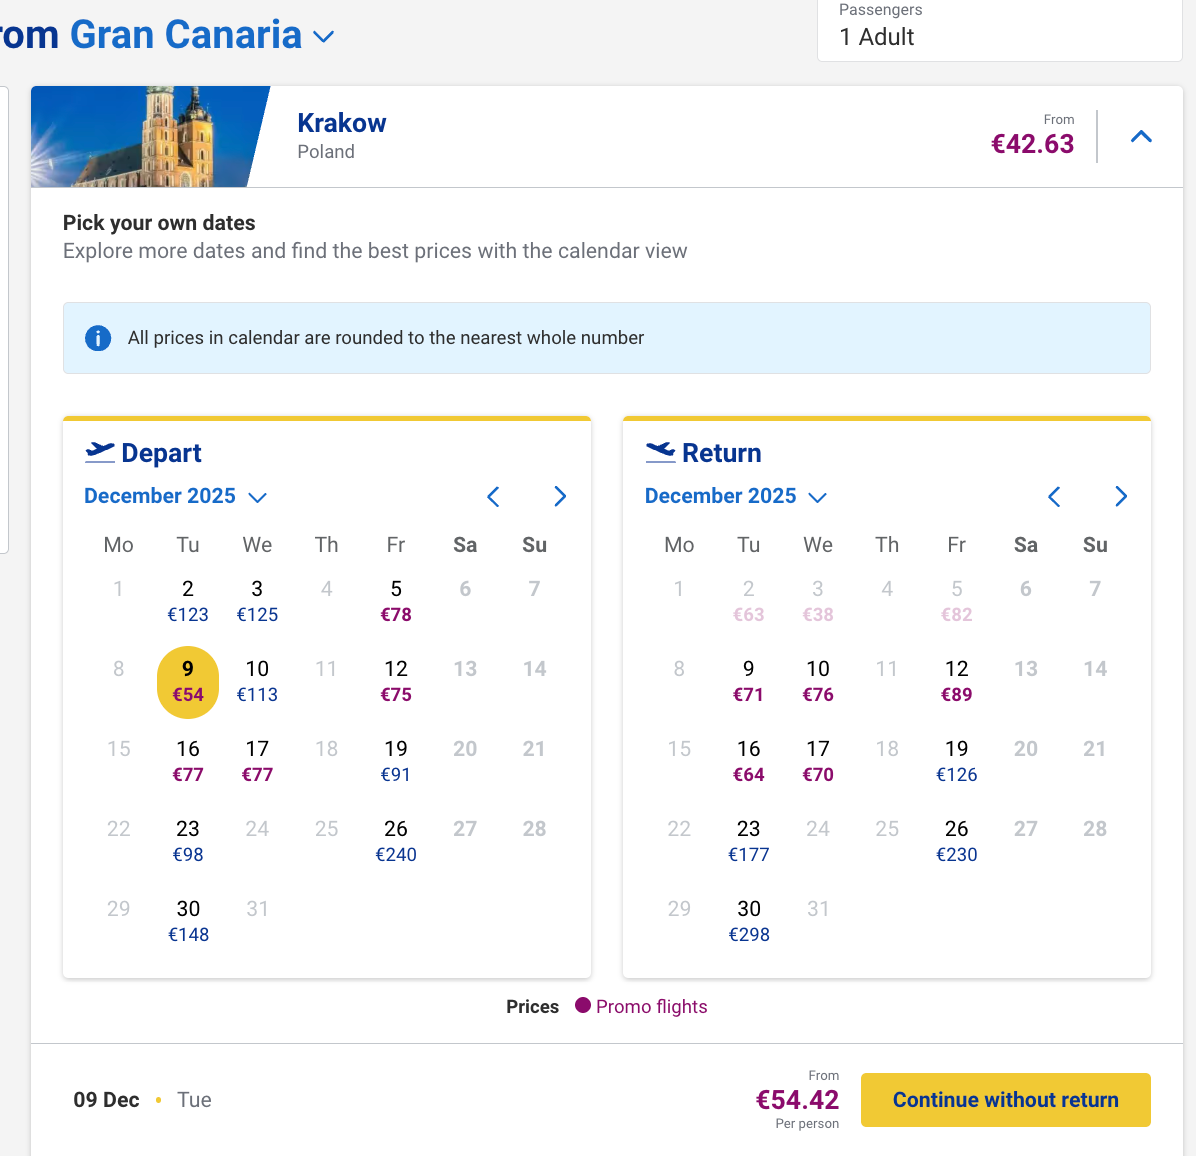Screen dimensions: 1196x1156
Task: Select departure on December 12 for €75
Action: coord(396,681)
